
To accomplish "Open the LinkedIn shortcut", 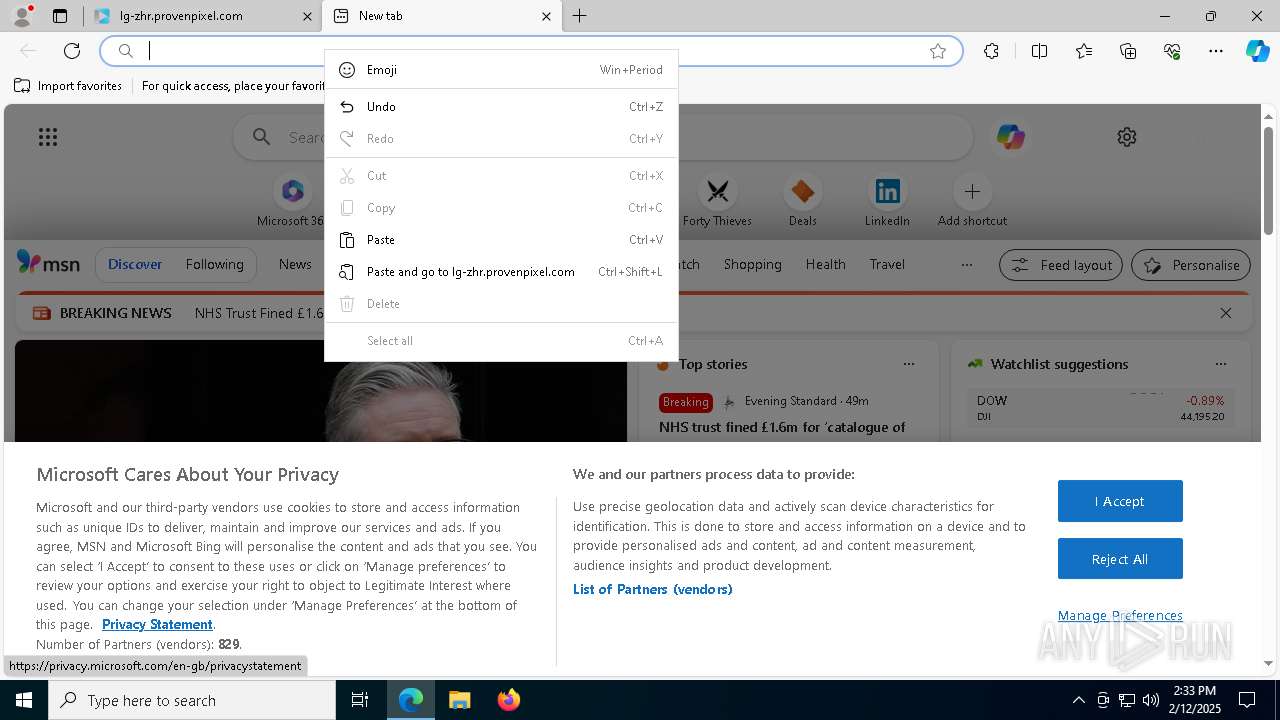I will point(887,202).
